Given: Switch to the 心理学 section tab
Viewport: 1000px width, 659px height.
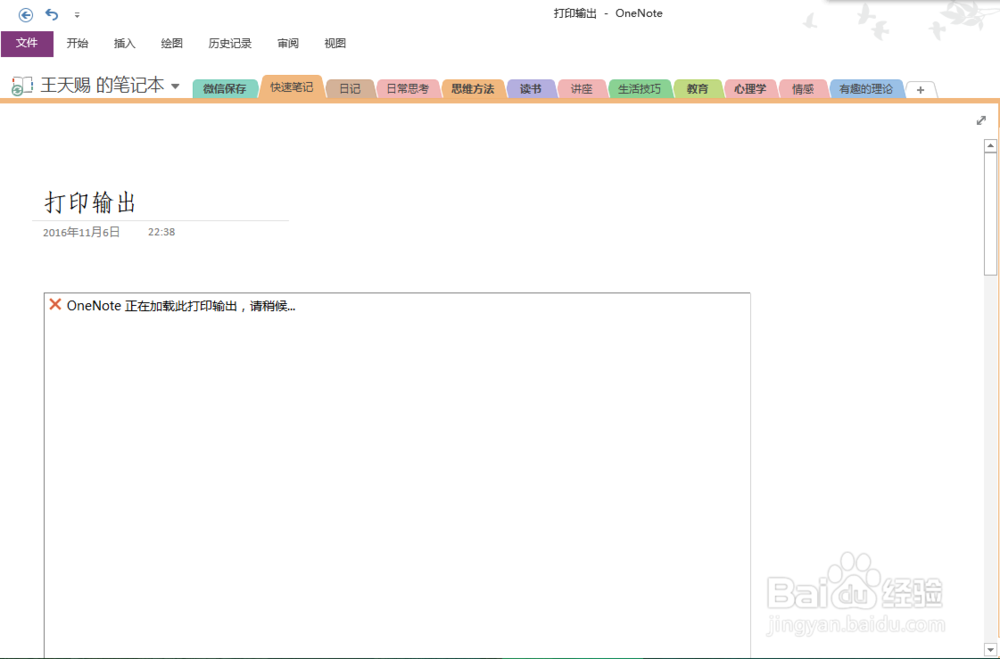Looking at the screenshot, I should point(750,89).
